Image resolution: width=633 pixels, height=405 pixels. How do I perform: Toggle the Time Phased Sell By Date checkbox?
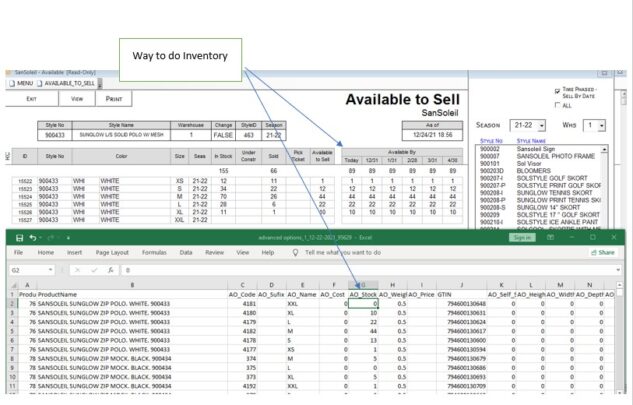[557, 91]
